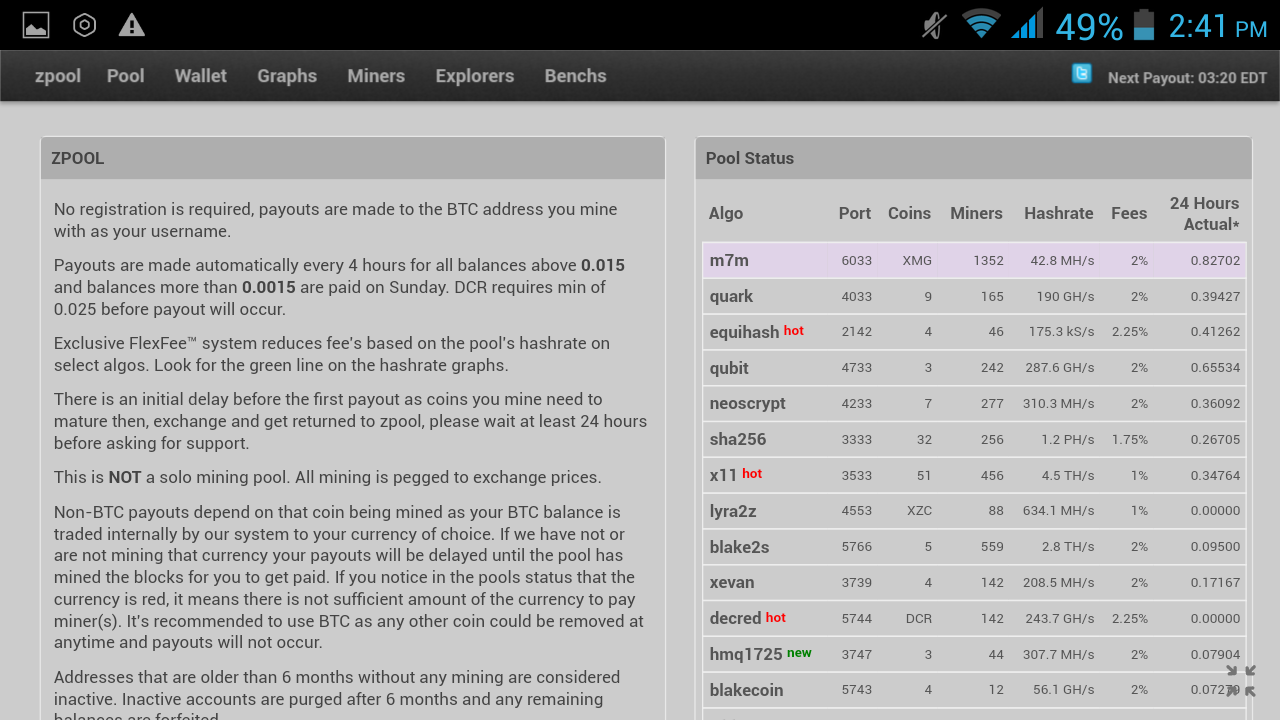Click the red hot tag beside equihash
The height and width of the screenshot is (720, 1280).
point(793,330)
